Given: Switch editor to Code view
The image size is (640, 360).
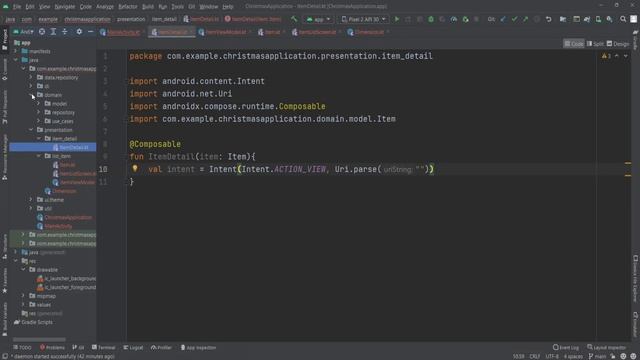Looking at the screenshot, I should tap(574, 44).
